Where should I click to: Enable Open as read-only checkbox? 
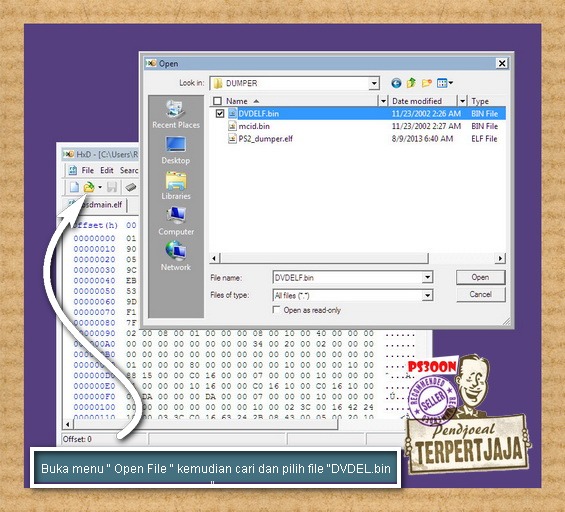(x=276, y=310)
